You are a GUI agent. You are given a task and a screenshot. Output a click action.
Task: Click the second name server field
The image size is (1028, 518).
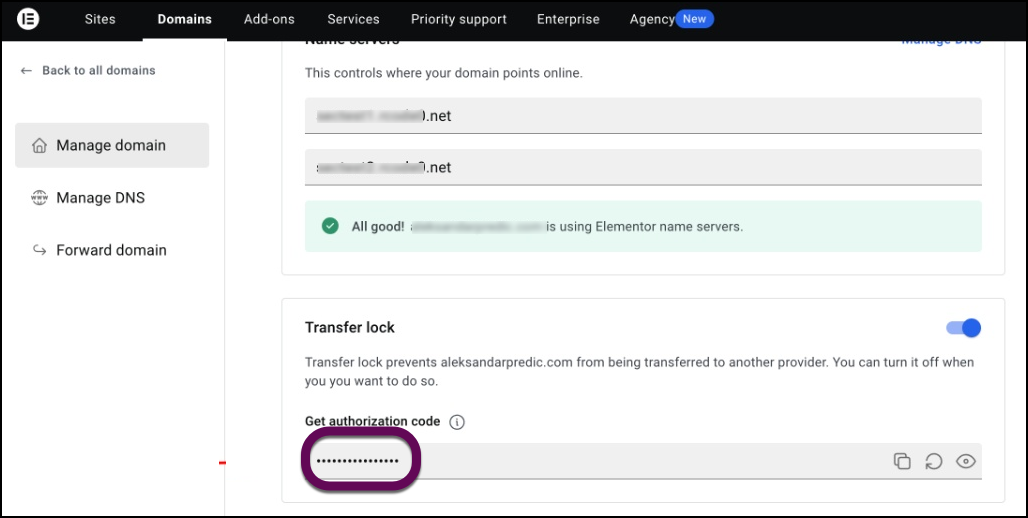click(643, 167)
